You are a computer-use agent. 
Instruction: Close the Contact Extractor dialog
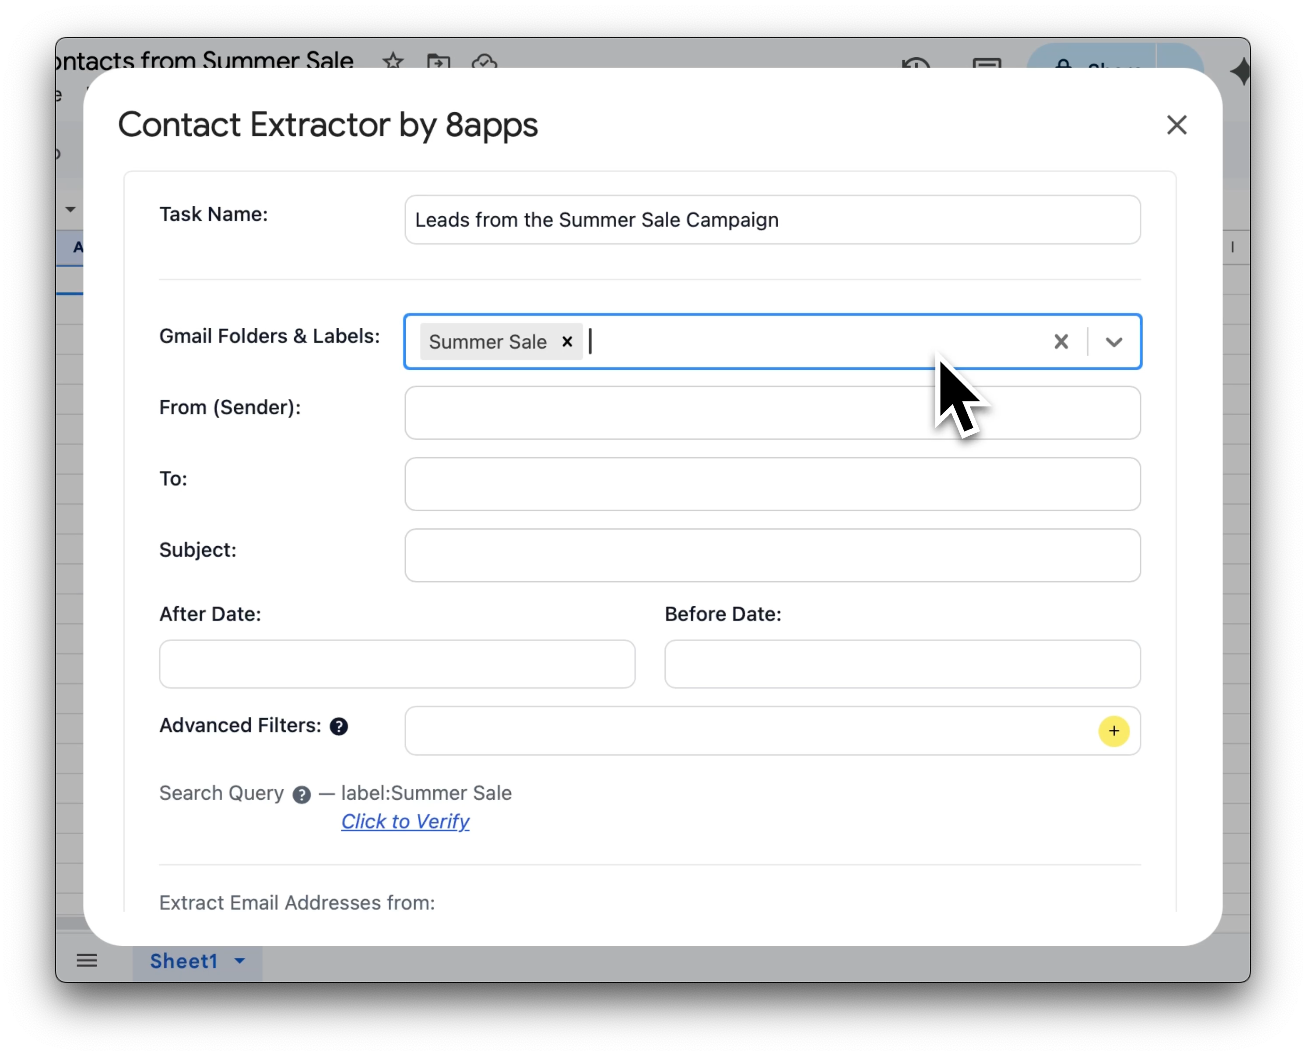click(x=1176, y=125)
